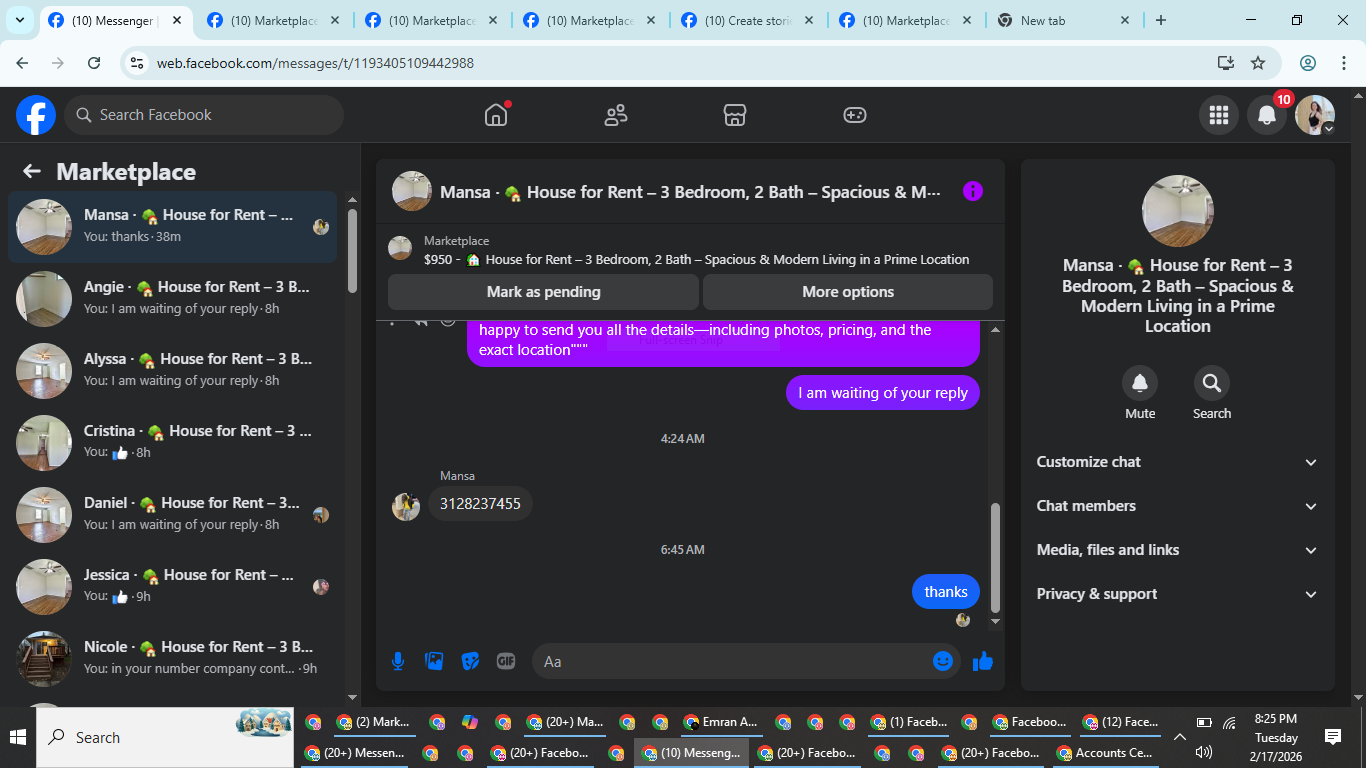Open Accounts Center taskbar window

click(1106, 753)
